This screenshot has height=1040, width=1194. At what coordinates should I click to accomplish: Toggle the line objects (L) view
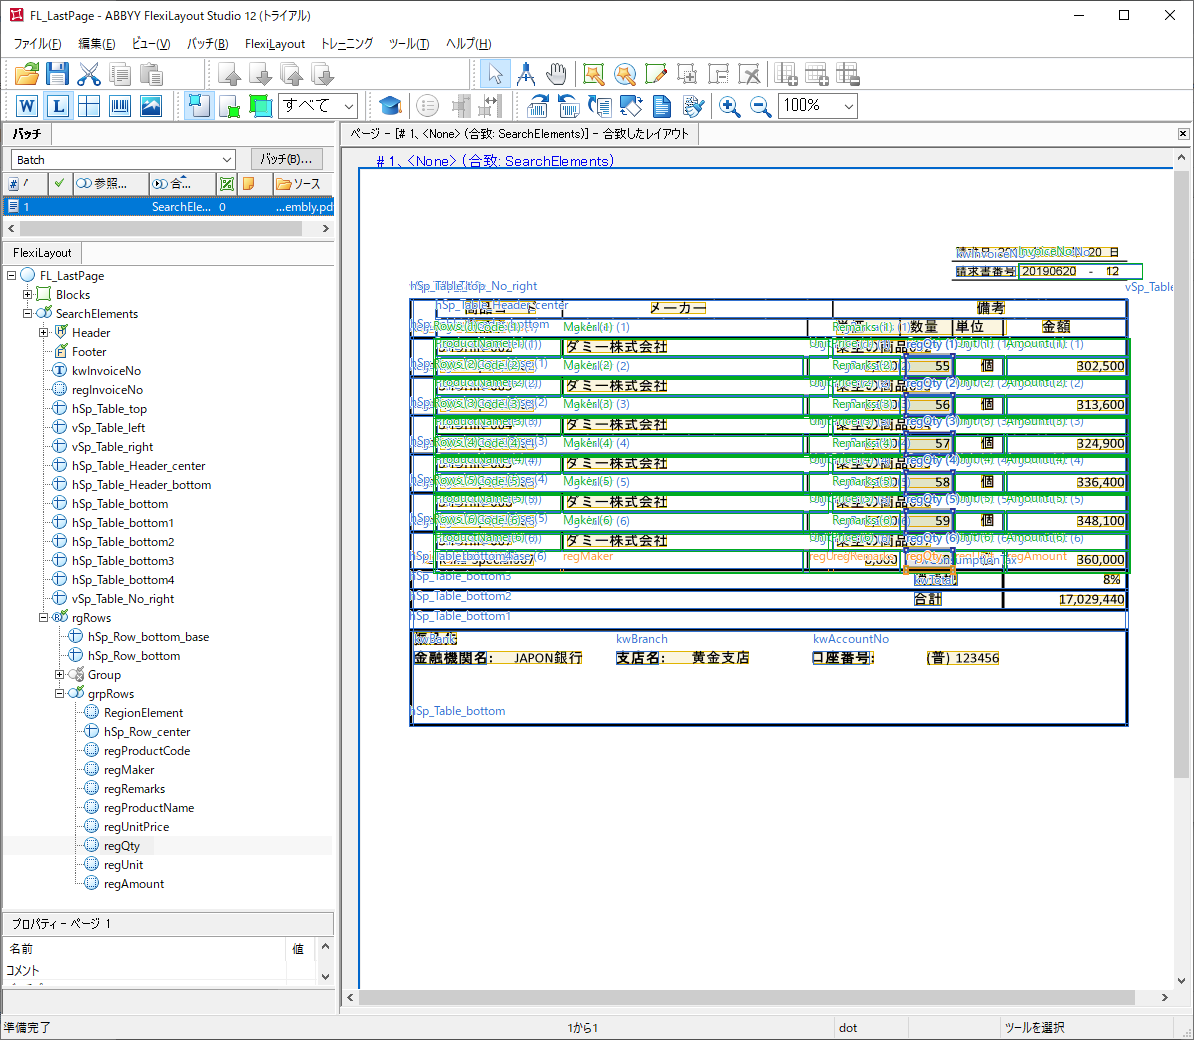click(58, 106)
